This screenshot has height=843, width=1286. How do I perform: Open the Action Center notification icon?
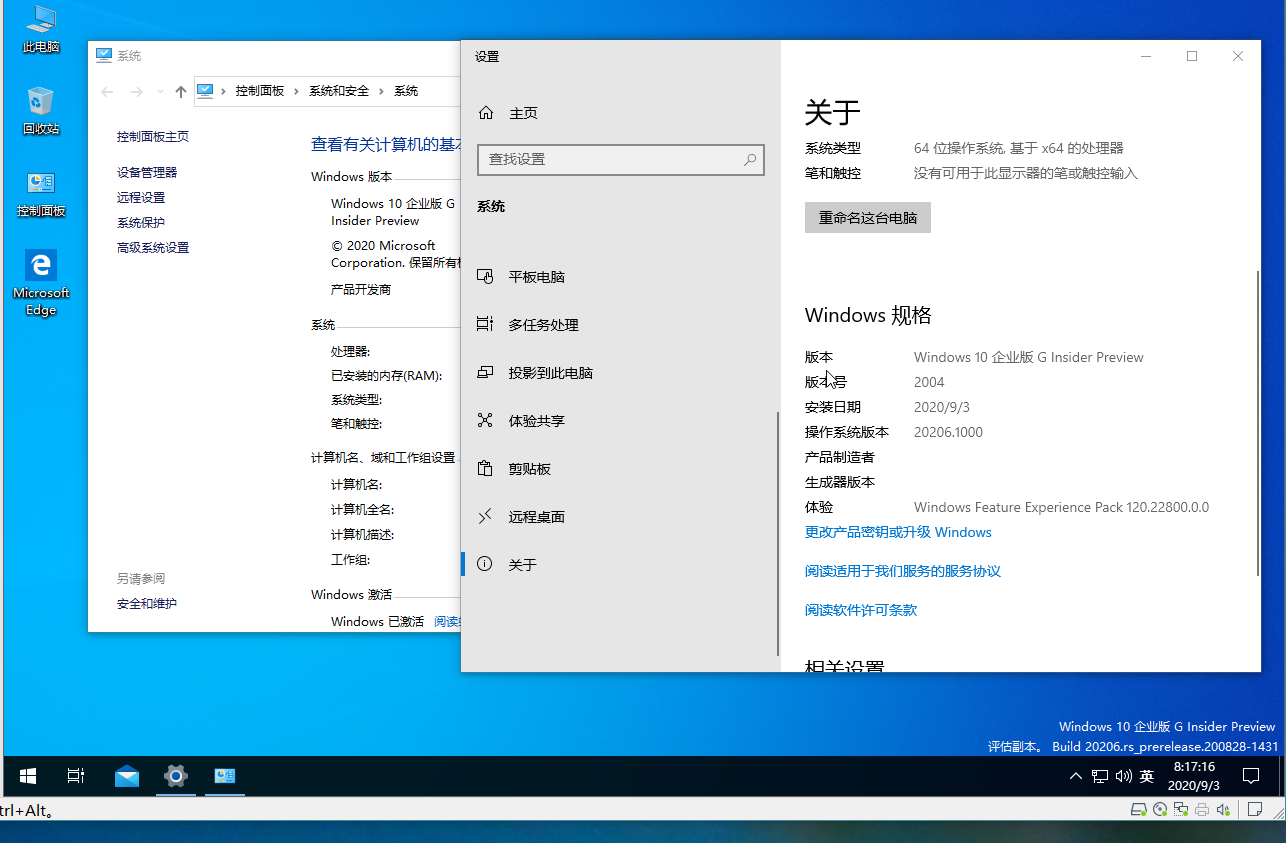click(1251, 776)
